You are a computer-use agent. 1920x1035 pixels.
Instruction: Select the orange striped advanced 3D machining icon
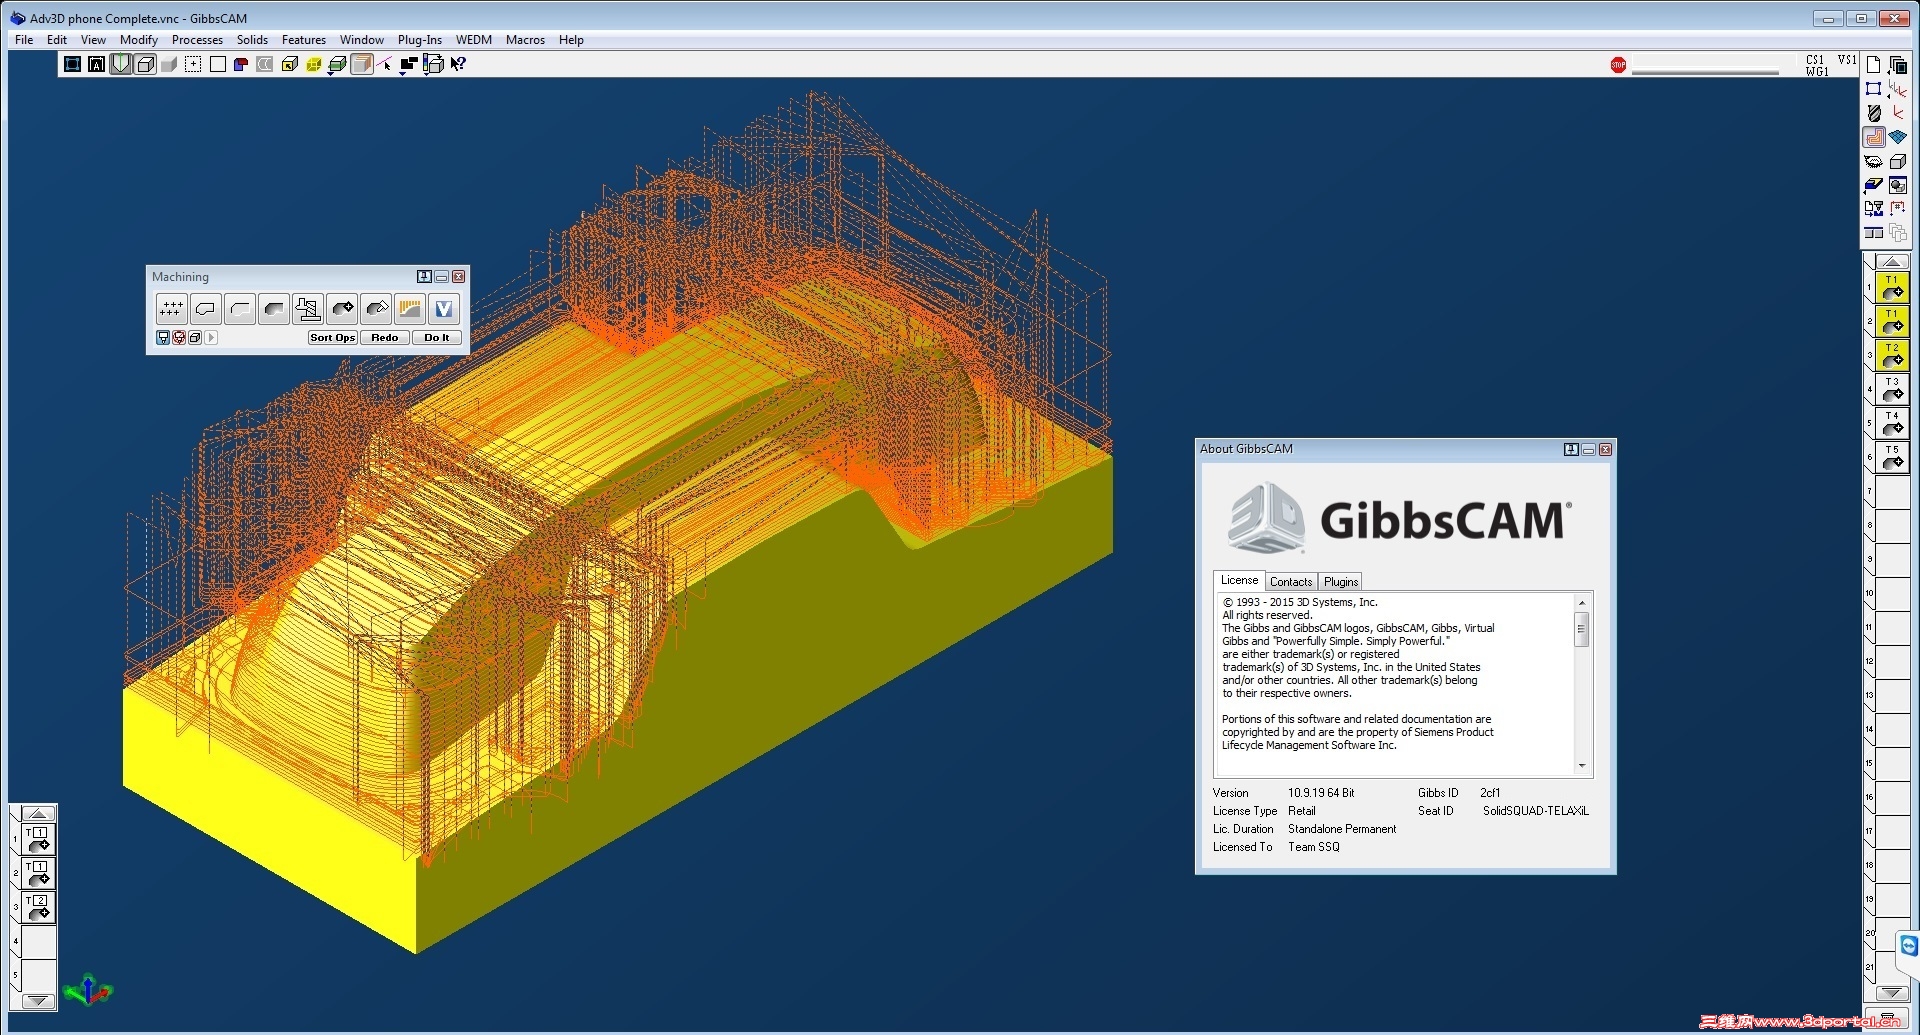[410, 309]
